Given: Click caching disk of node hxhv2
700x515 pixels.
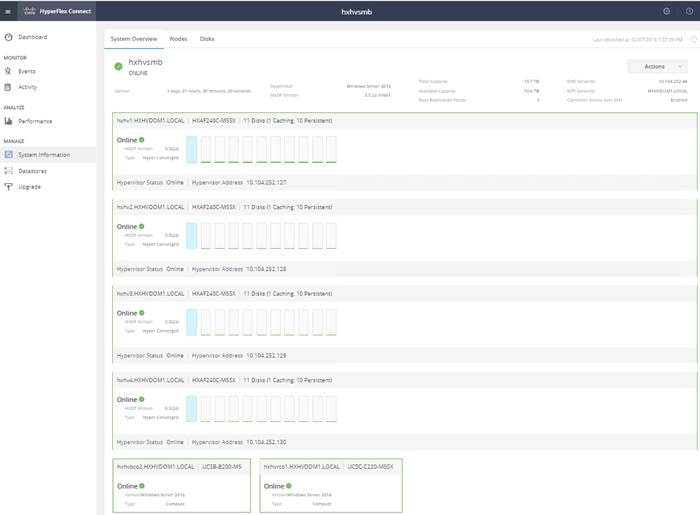Looking at the screenshot, I should coord(192,236).
